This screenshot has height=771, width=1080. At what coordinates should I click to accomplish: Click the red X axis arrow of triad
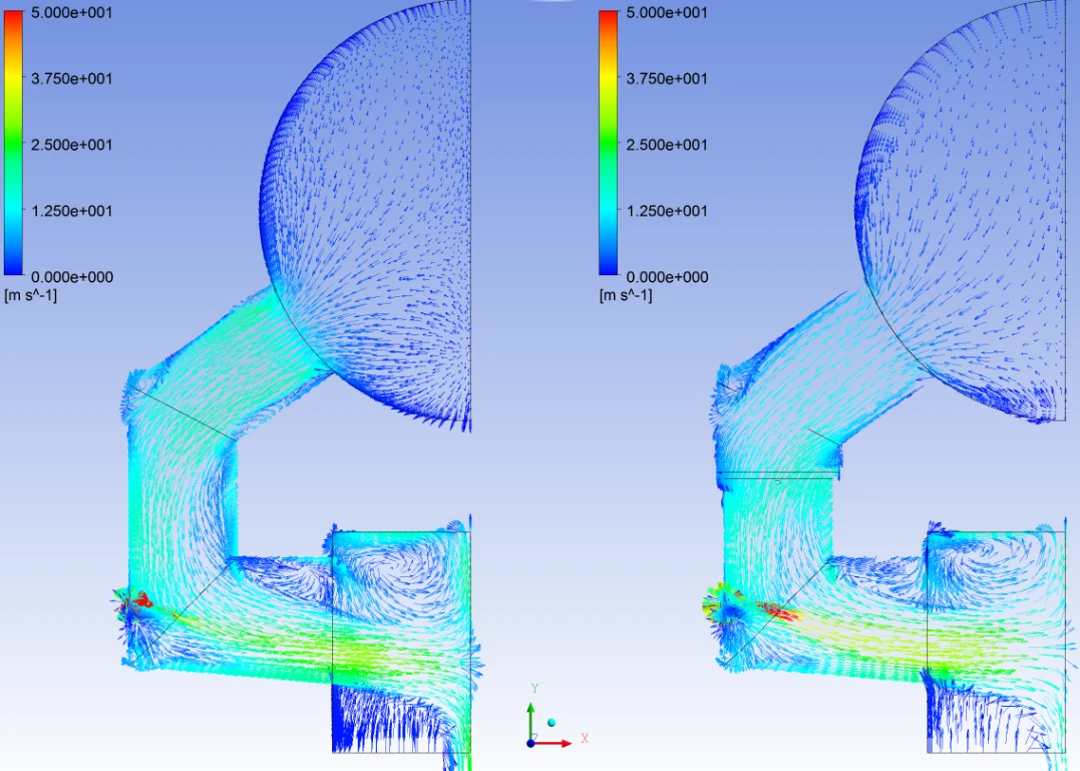pyautogui.click(x=560, y=743)
